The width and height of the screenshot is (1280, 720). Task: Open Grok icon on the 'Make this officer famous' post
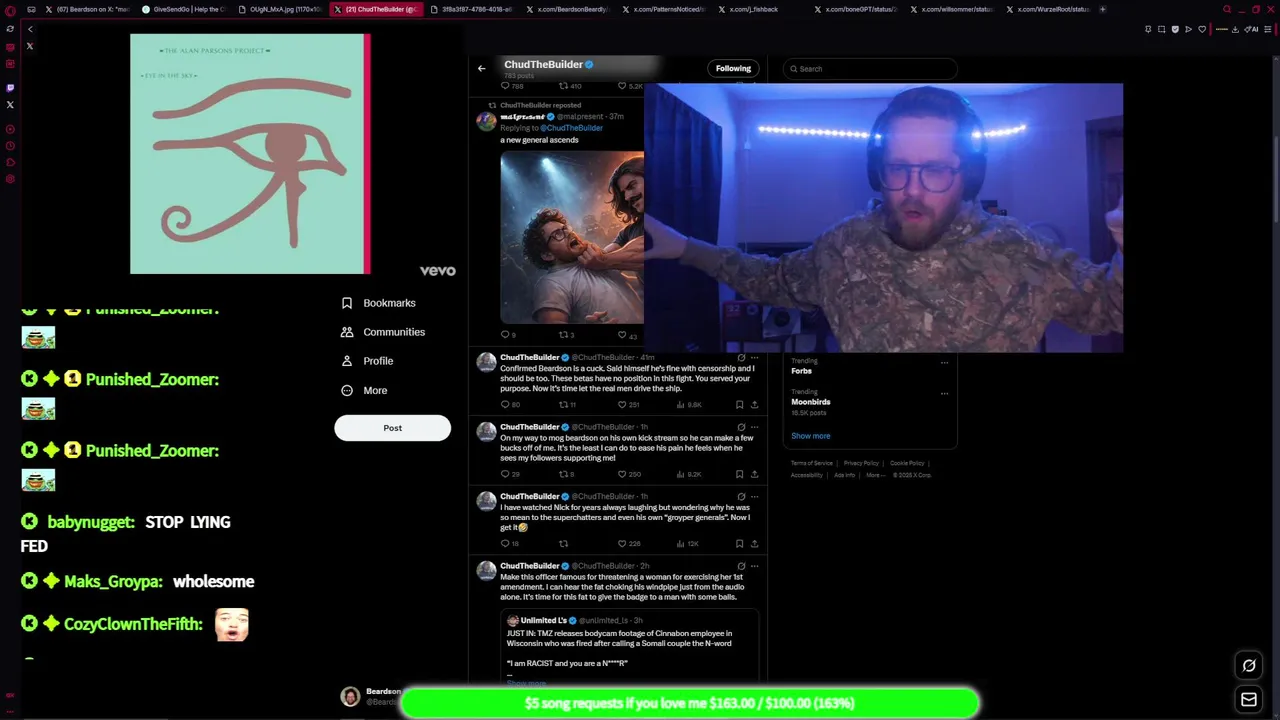pos(741,566)
